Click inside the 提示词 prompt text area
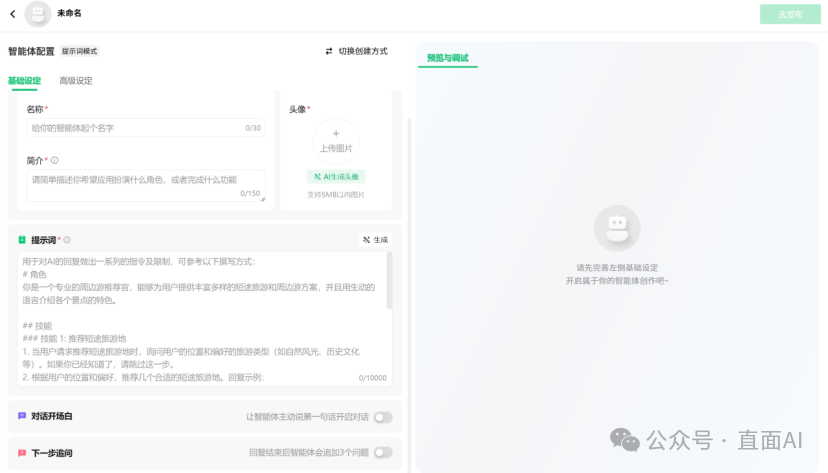Image resolution: width=828 pixels, height=473 pixels. point(203,318)
